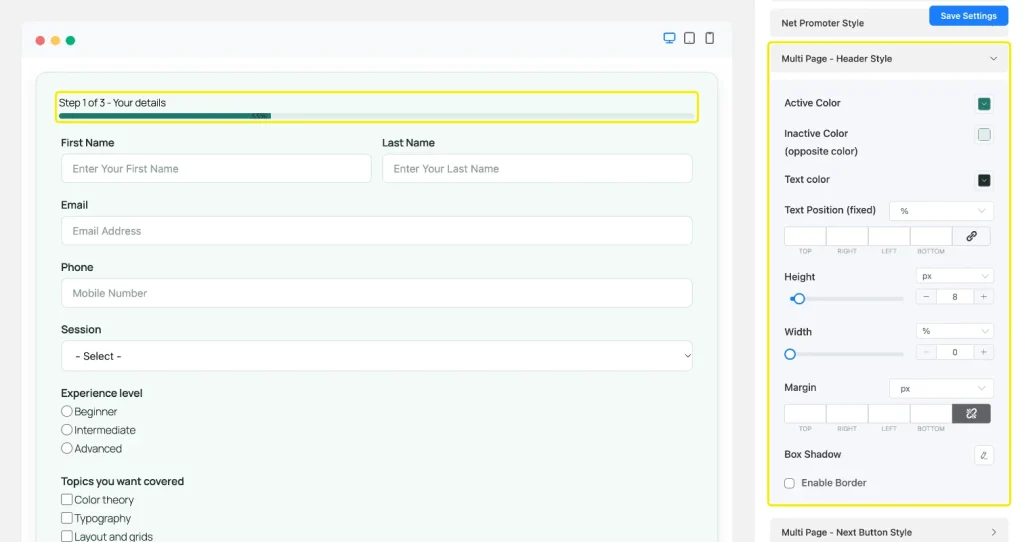The image size is (1024, 542).
Task: Click Text Position RIGHT input
Action: click(847, 236)
